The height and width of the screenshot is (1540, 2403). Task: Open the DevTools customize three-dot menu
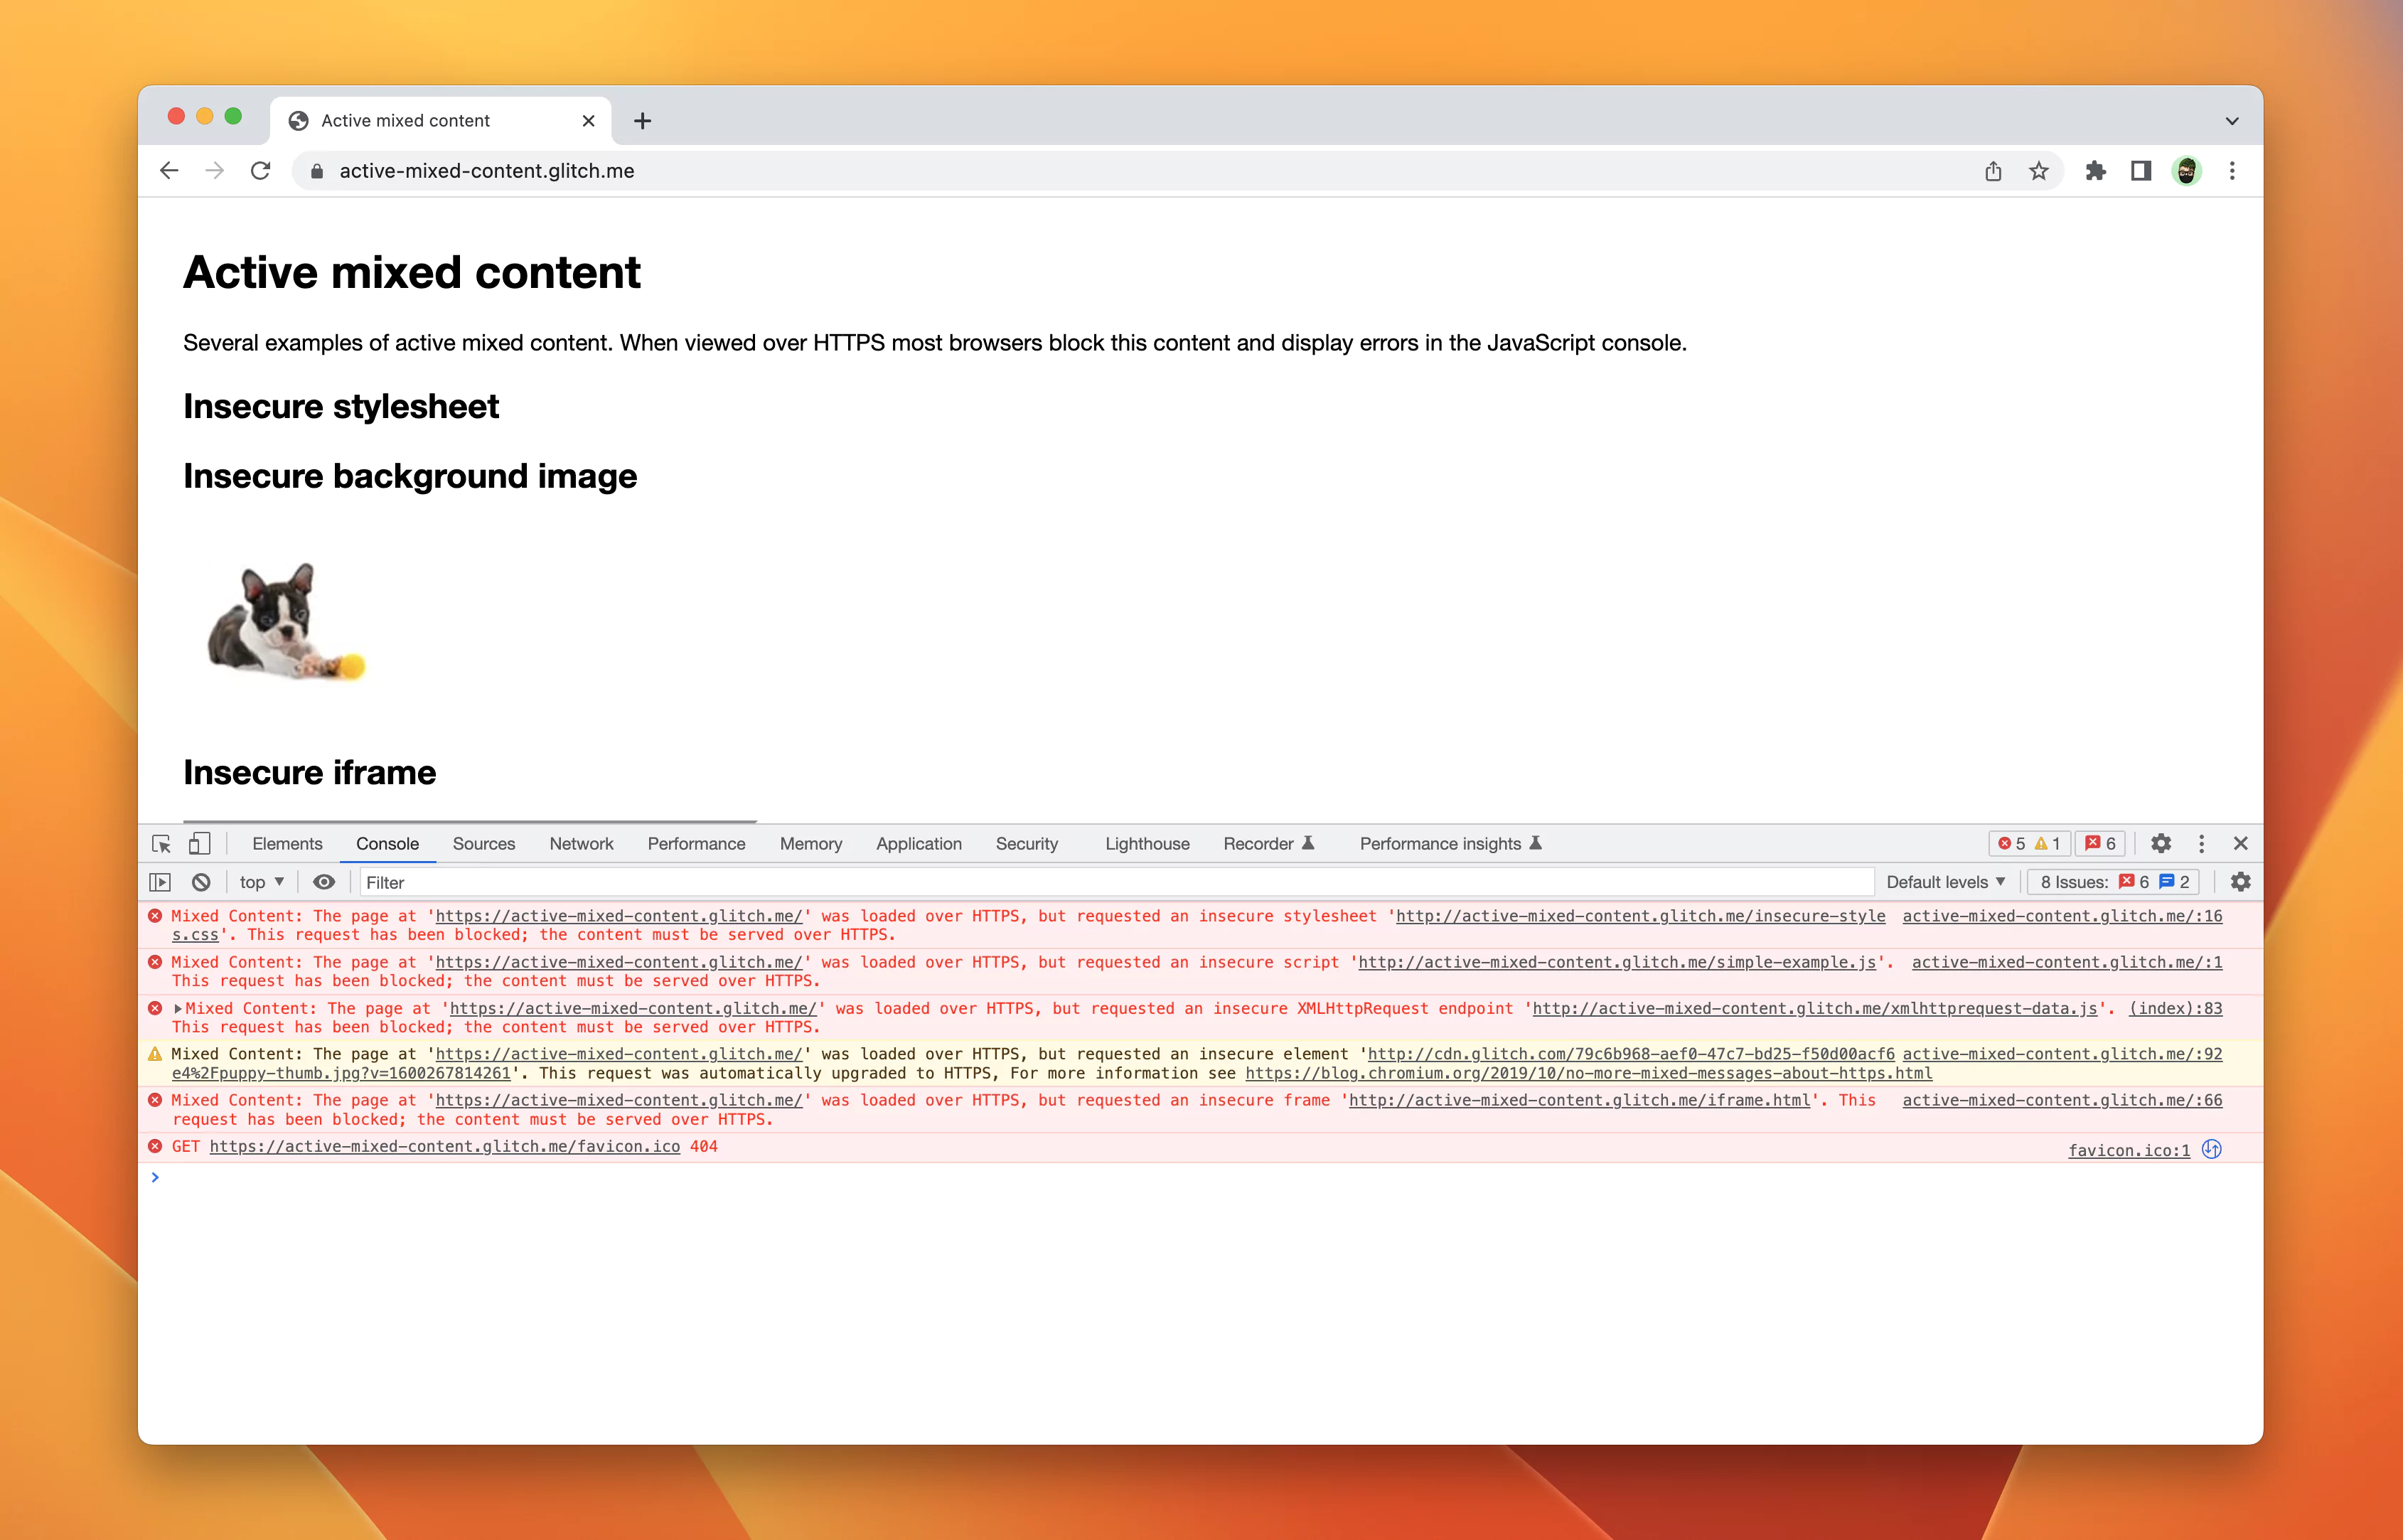[2200, 844]
